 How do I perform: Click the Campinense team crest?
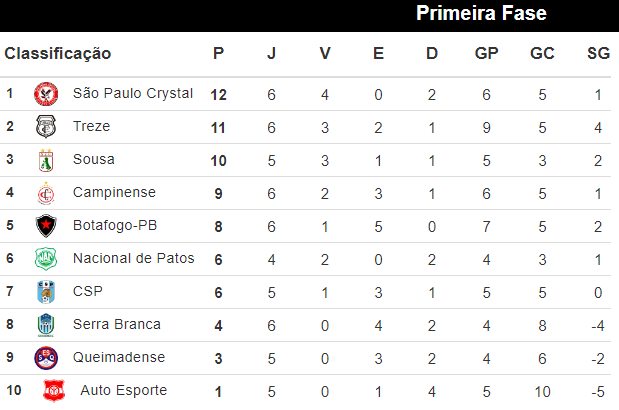[x=47, y=193]
